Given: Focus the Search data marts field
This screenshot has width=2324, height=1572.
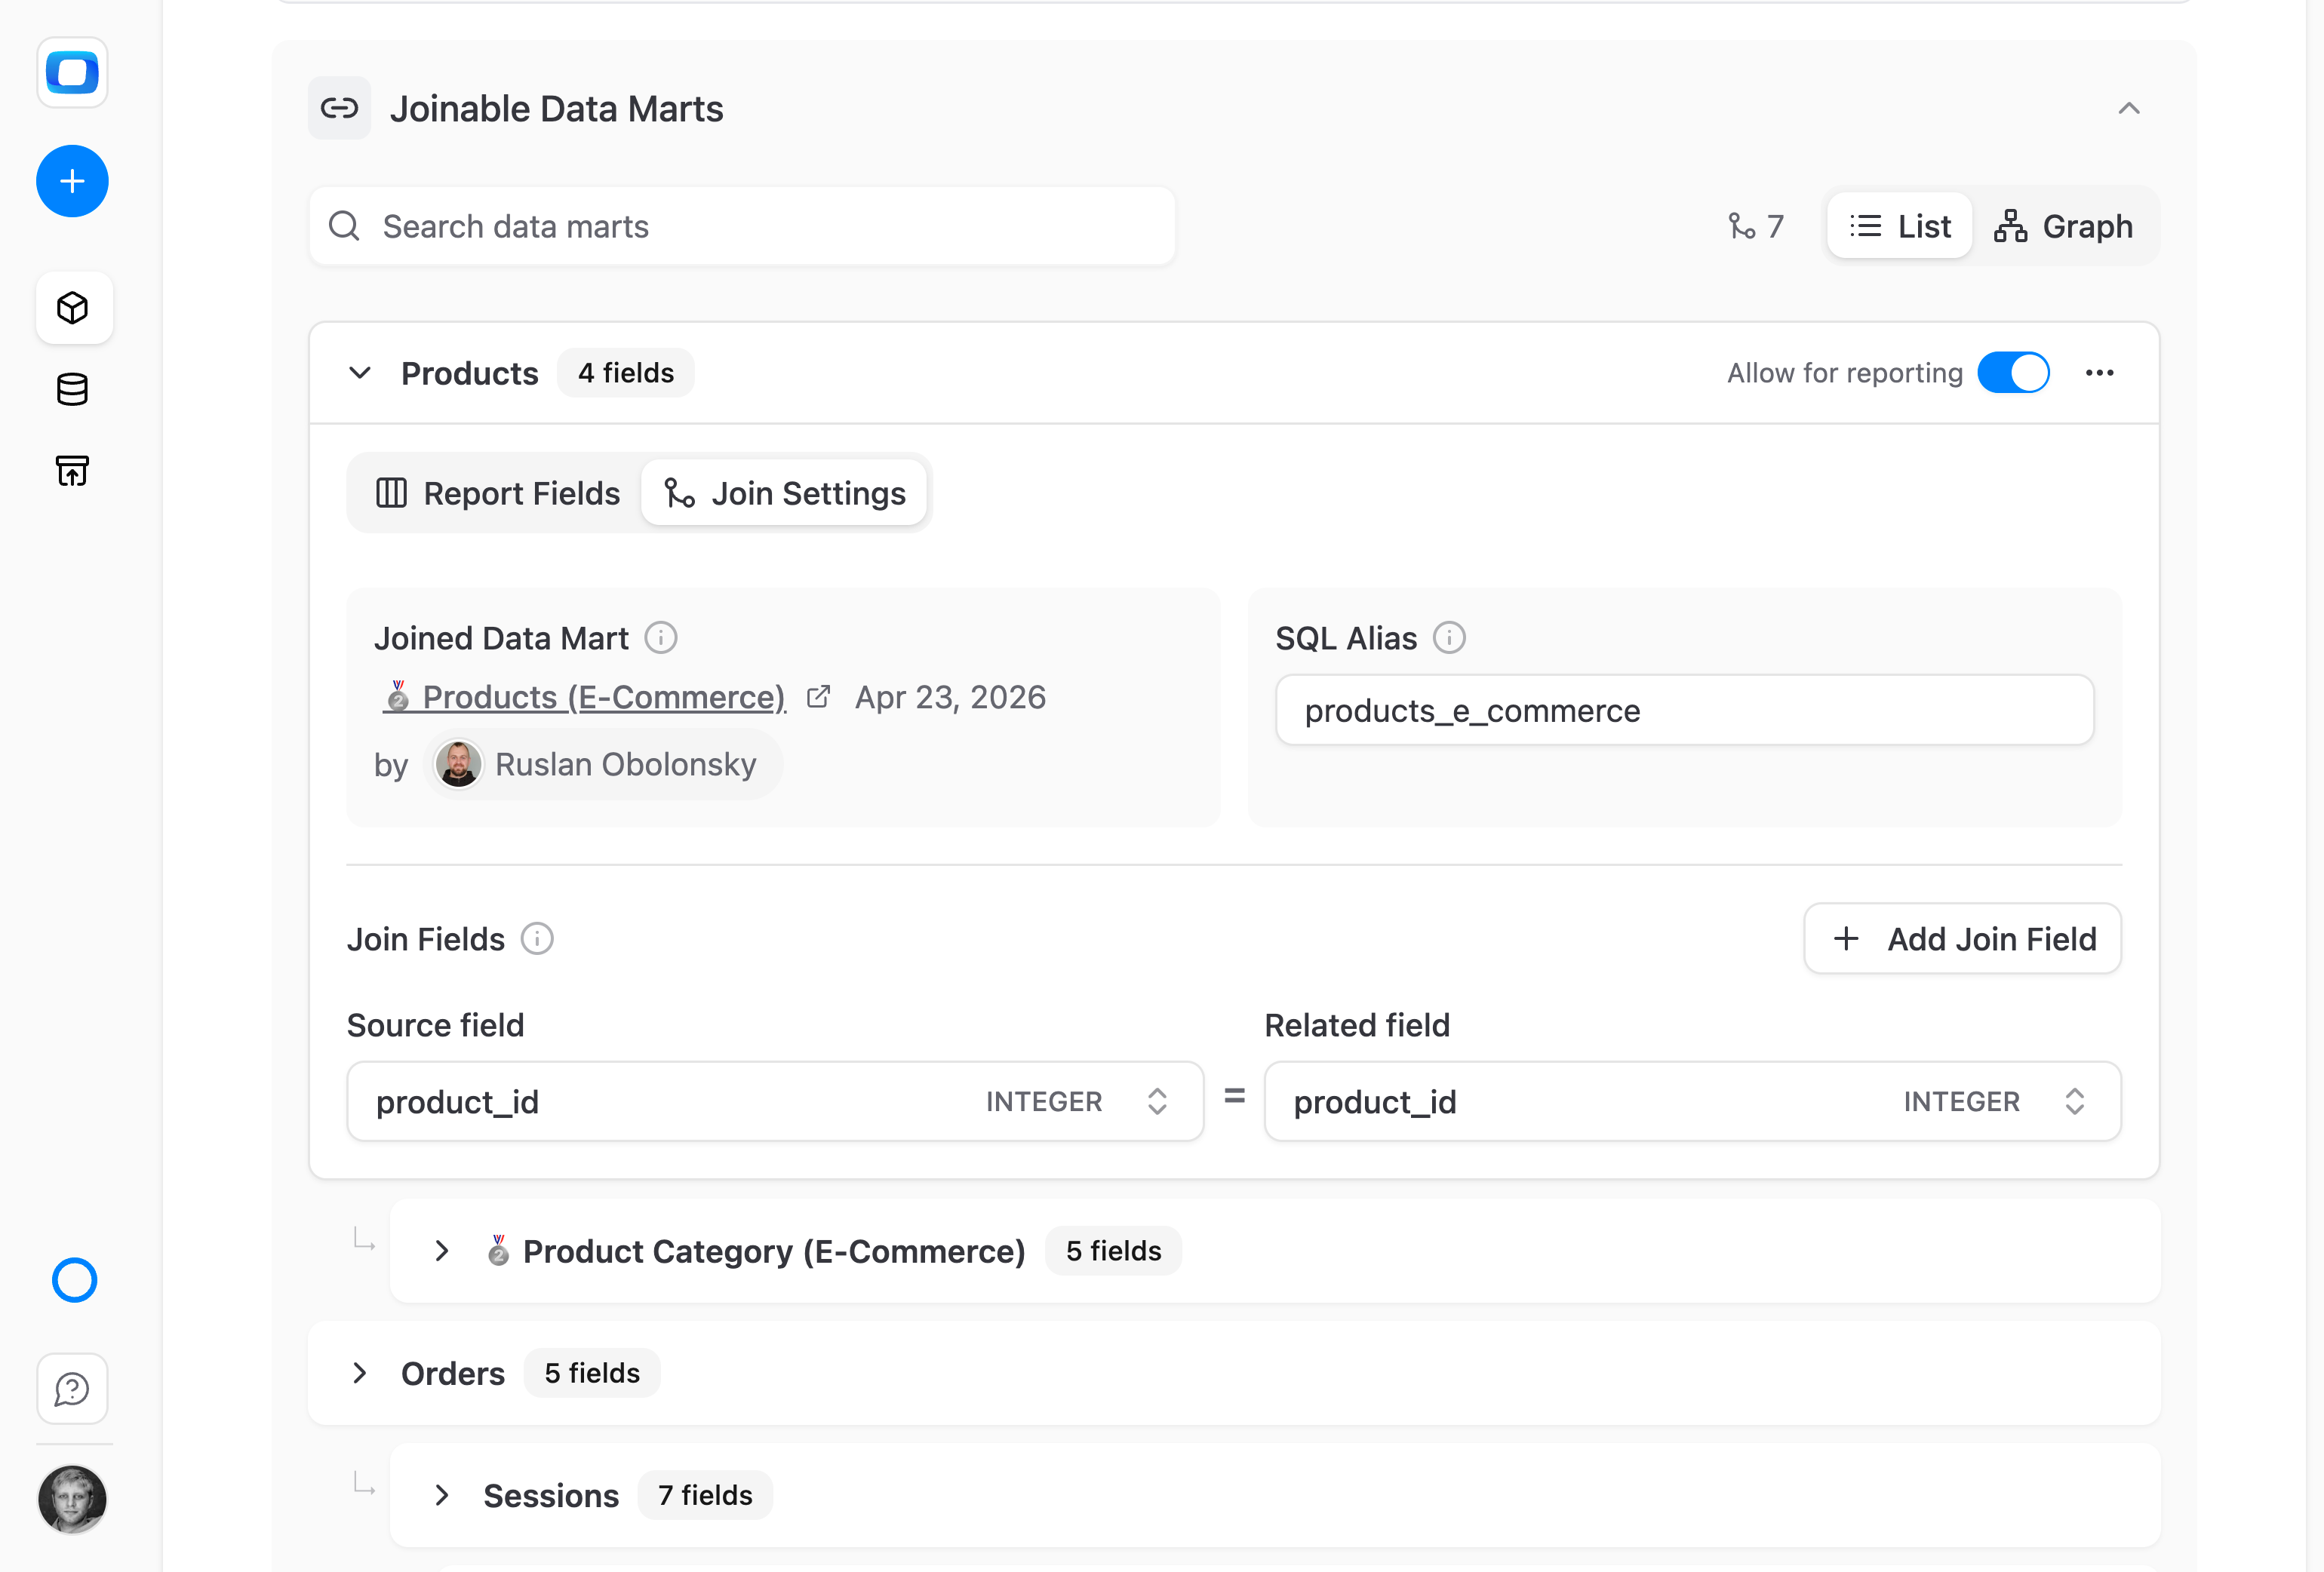Looking at the screenshot, I should [x=742, y=226].
